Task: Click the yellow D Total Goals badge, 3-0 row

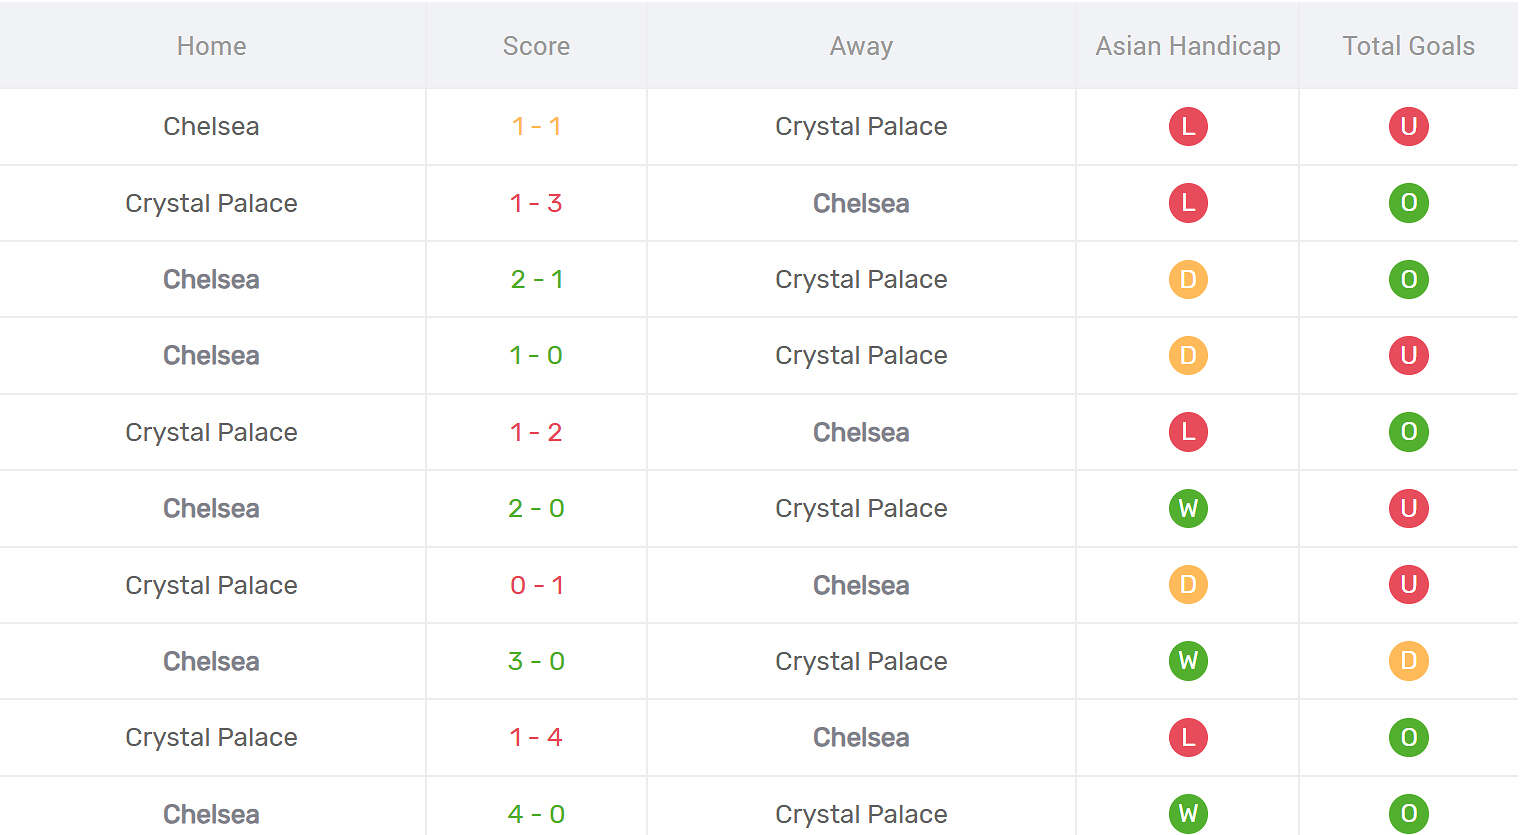Action: 1408,661
